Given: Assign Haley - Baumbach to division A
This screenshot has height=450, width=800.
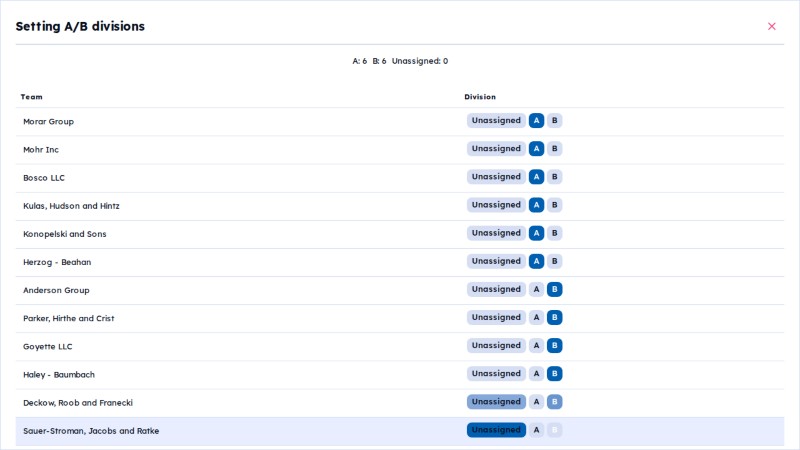Looking at the screenshot, I should click(536, 373).
